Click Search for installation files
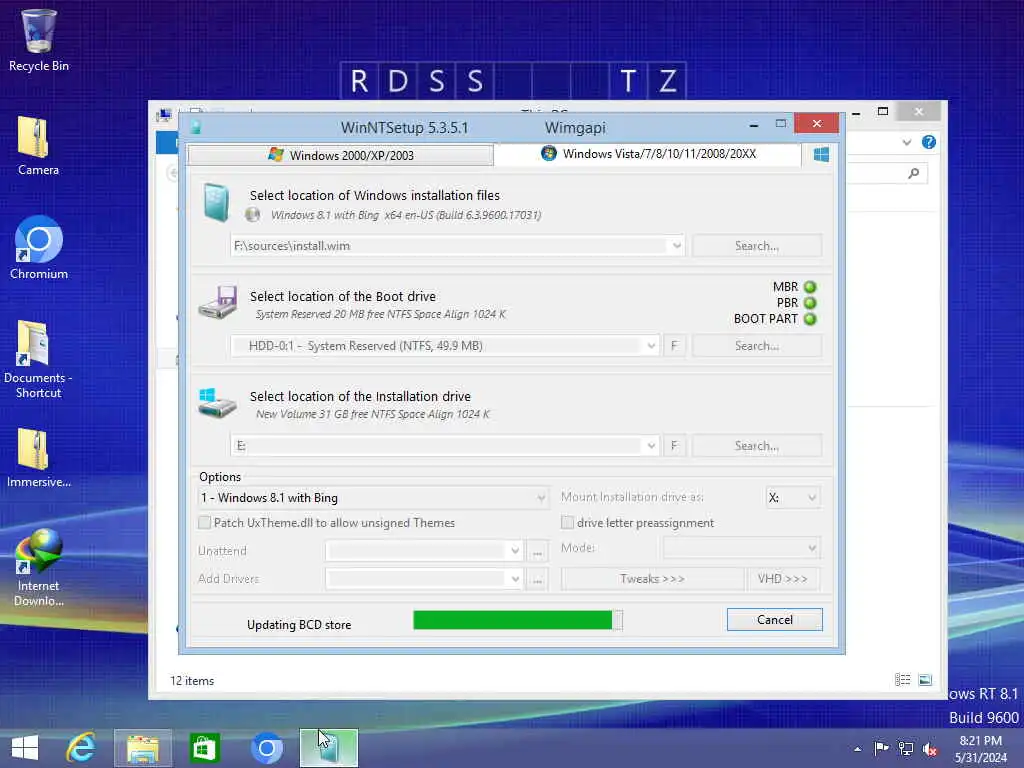1024x768 pixels. (757, 246)
